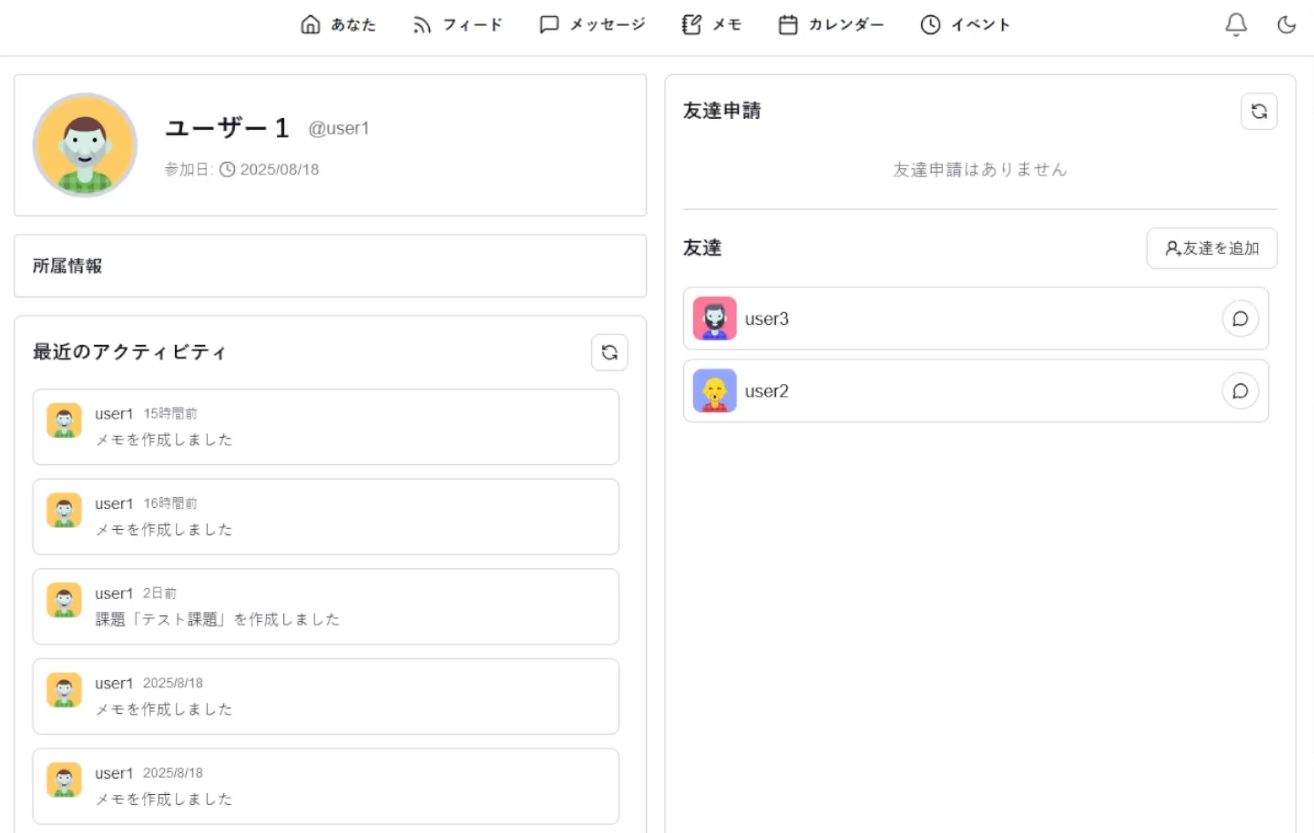This screenshot has height=833, width=1314.
Task: Open the メッセージ tab
Action: click(x=592, y=25)
